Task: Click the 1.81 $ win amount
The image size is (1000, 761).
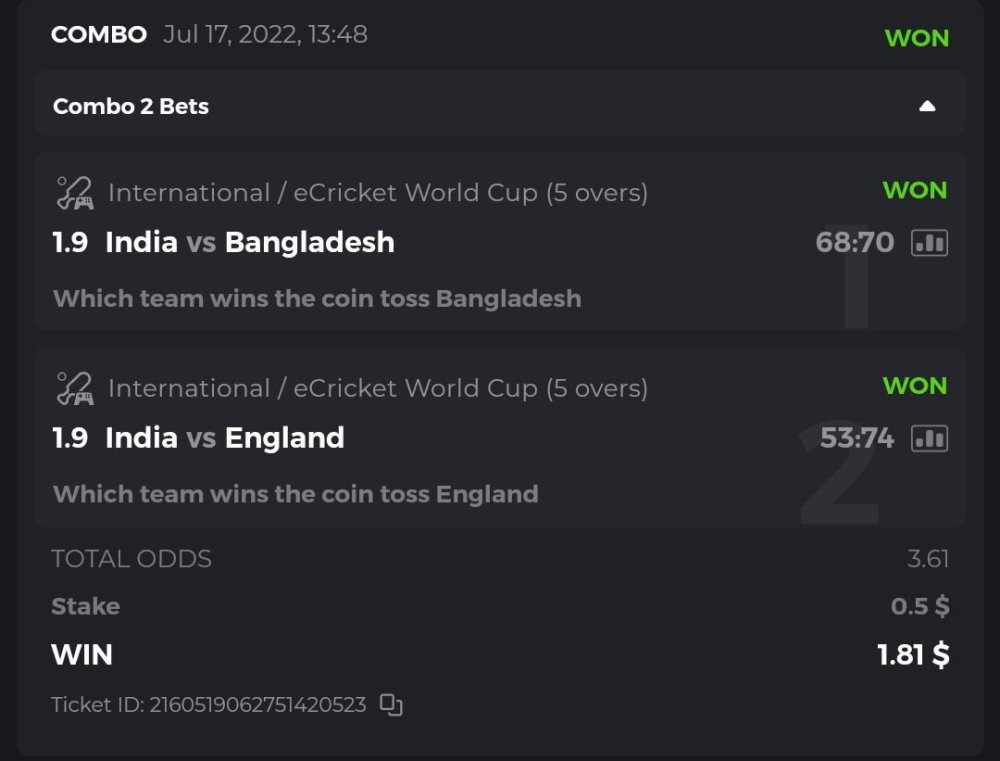Action: [912, 655]
